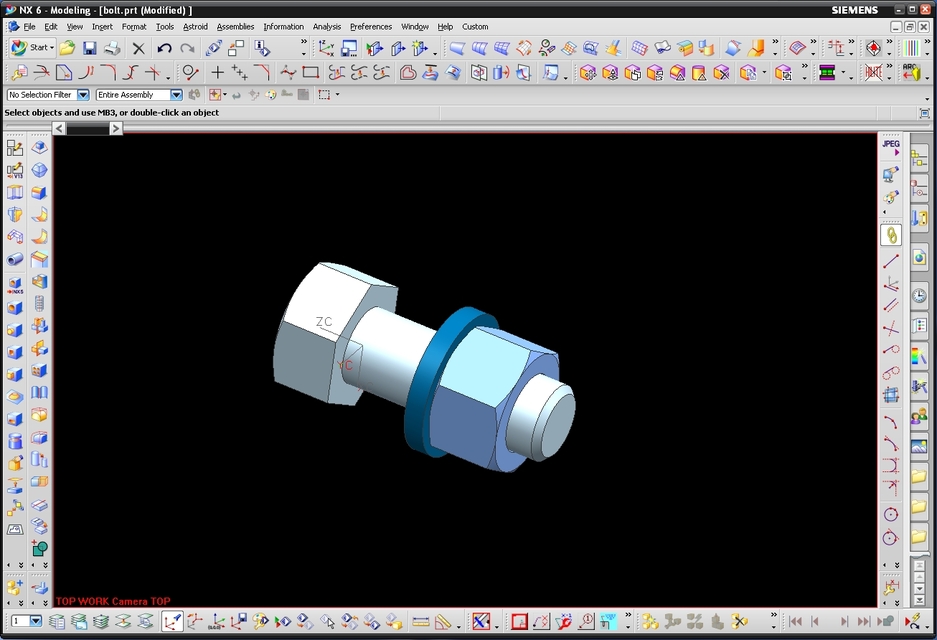Image resolution: width=937 pixels, height=640 pixels.
Task: Click the scroll left arrow button
Action: (59, 128)
